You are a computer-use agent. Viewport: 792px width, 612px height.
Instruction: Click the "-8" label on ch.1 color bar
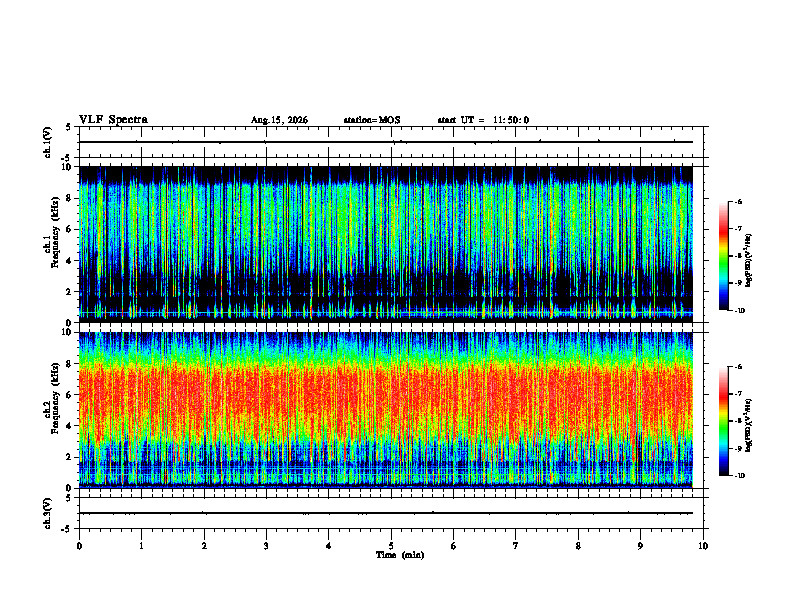tap(738, 256)
